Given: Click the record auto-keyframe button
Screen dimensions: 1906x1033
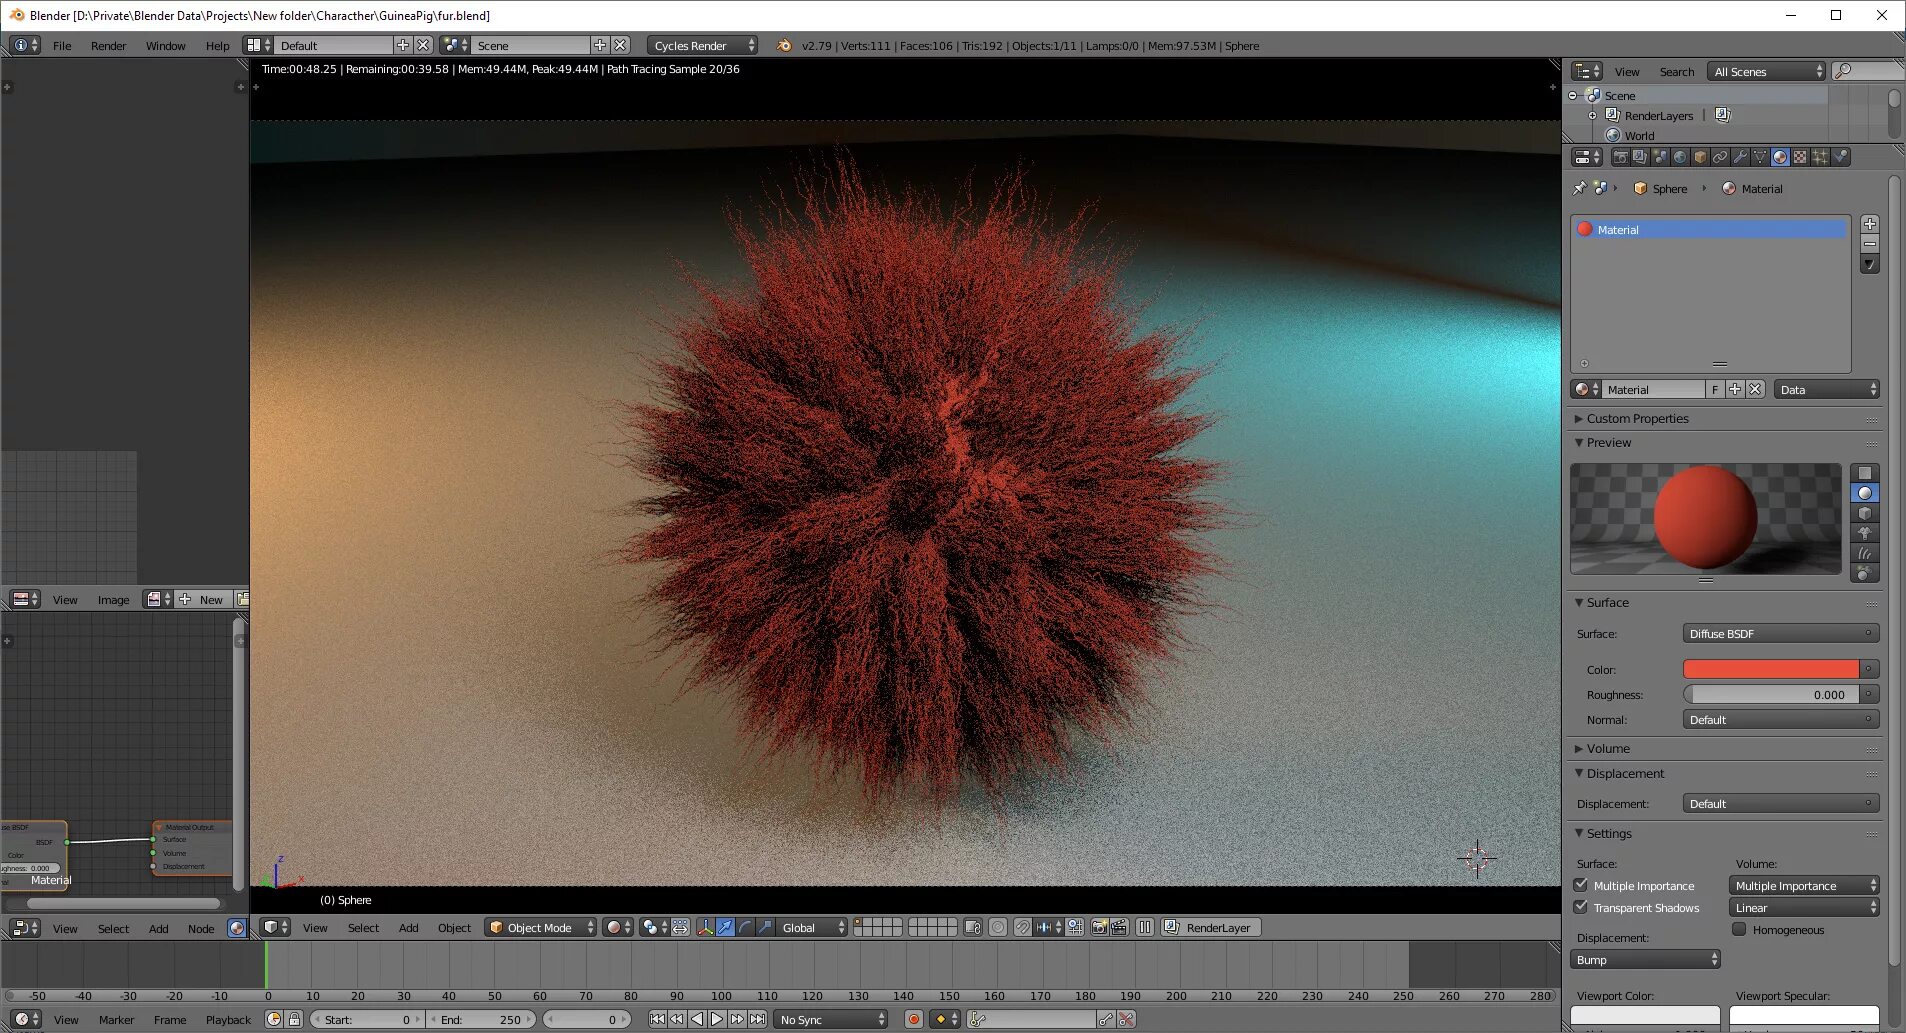Looking at the screenshot, I should click(913, 1019).
